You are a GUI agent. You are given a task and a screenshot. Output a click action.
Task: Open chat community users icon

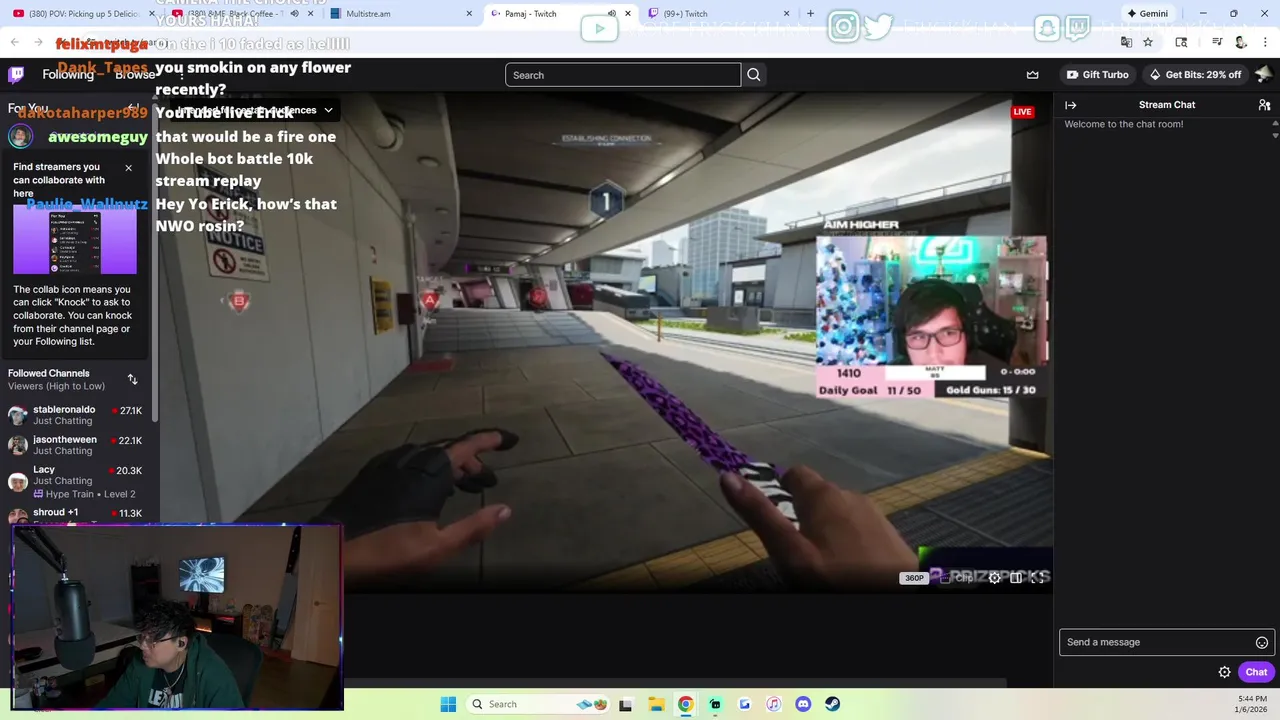click(1264, 105)
